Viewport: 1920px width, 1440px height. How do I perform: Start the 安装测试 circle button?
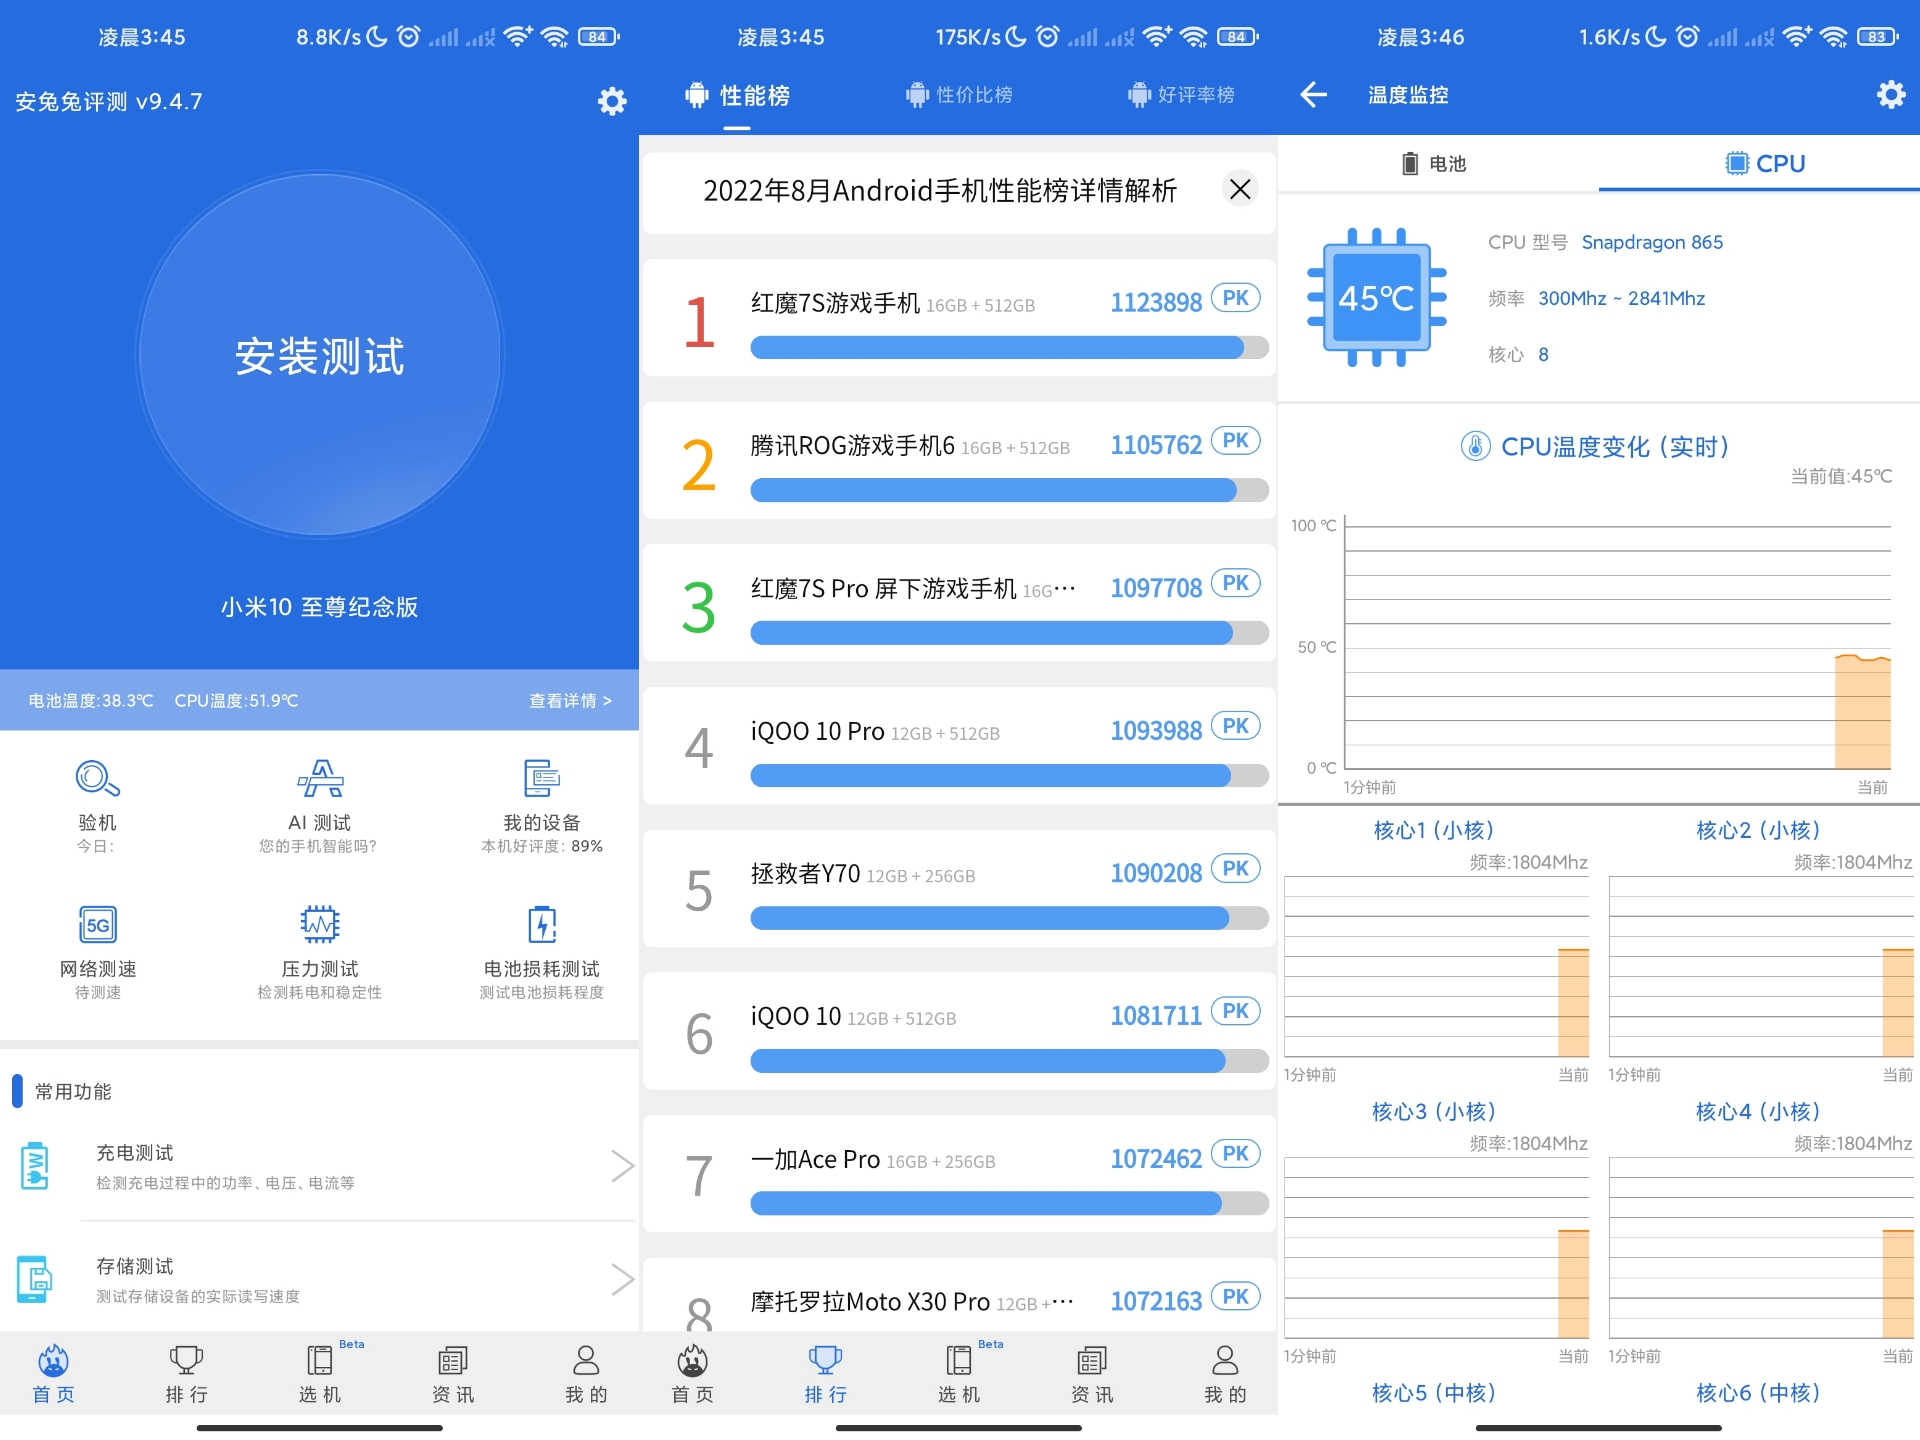point(320,355)
